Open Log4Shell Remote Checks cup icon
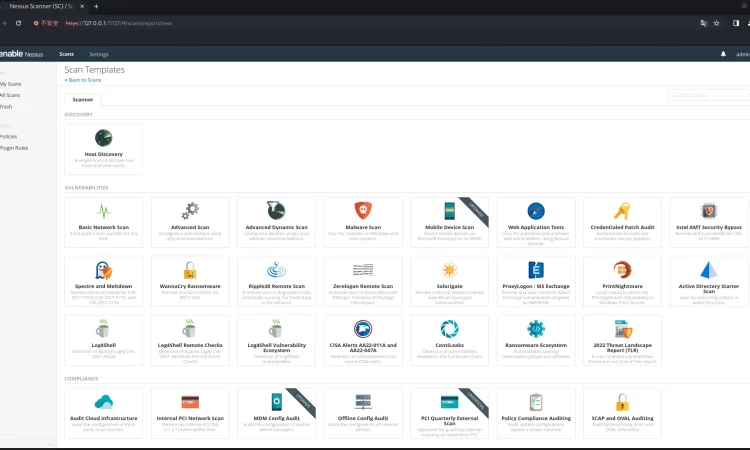Screen dimensions: 750x450 189,329
